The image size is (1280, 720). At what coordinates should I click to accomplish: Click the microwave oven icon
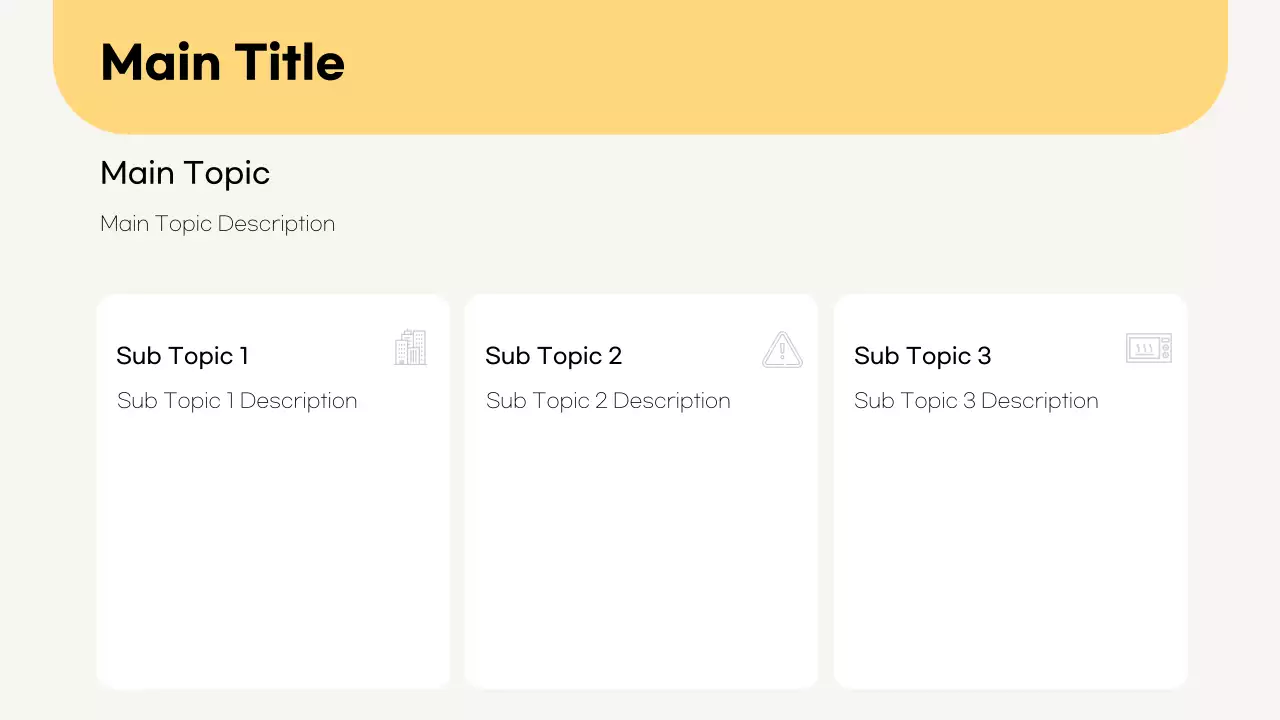click(x=1148, y=348)
